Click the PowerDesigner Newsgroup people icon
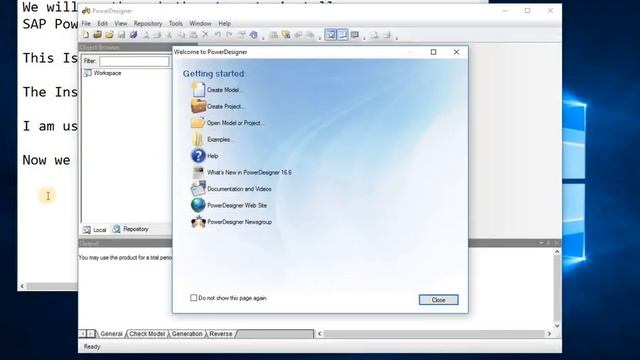This screenshot has height=360, width=640. click(198, 222)
